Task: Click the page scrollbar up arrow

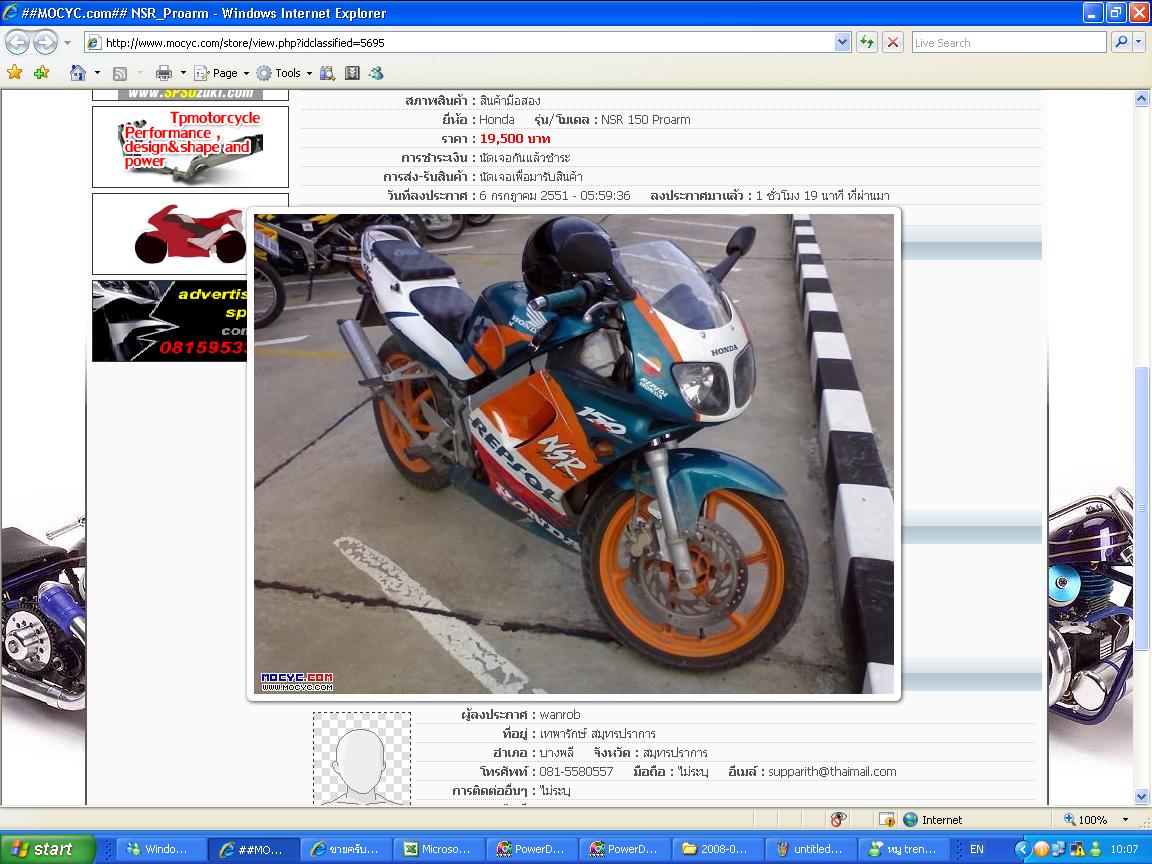Action: 1141,98
